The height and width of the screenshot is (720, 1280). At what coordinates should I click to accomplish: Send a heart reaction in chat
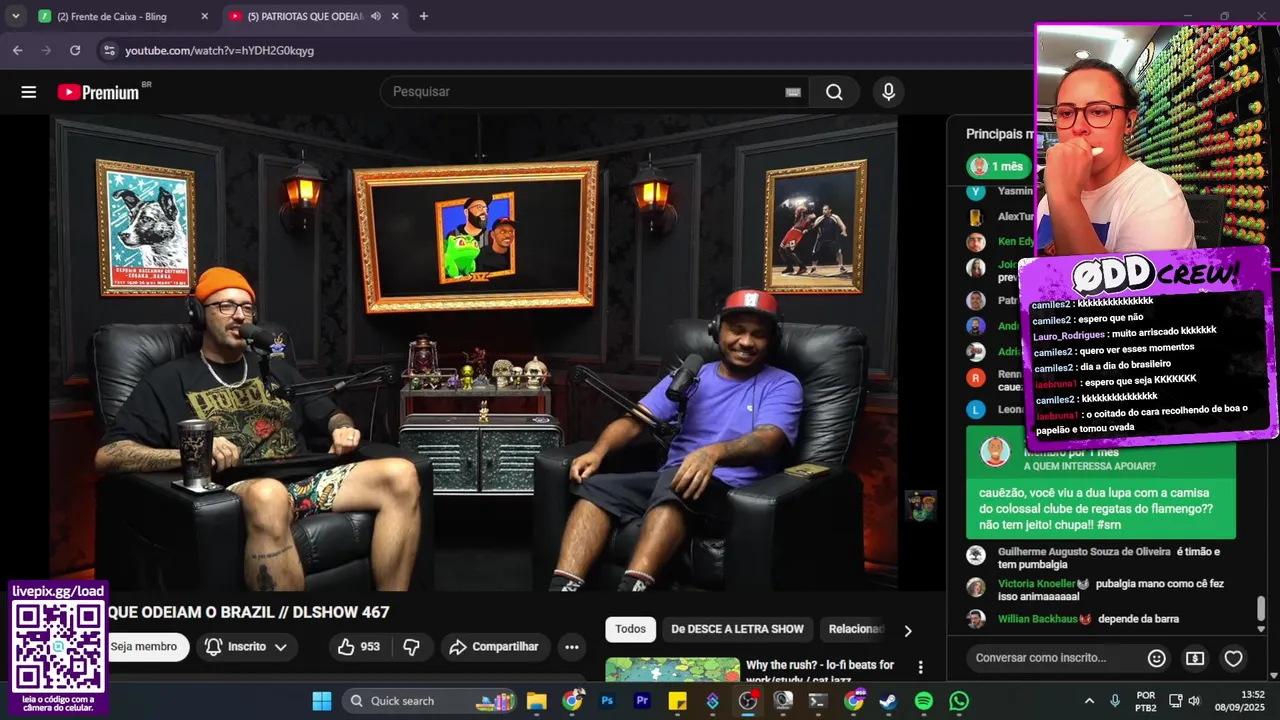point(1234,658)
